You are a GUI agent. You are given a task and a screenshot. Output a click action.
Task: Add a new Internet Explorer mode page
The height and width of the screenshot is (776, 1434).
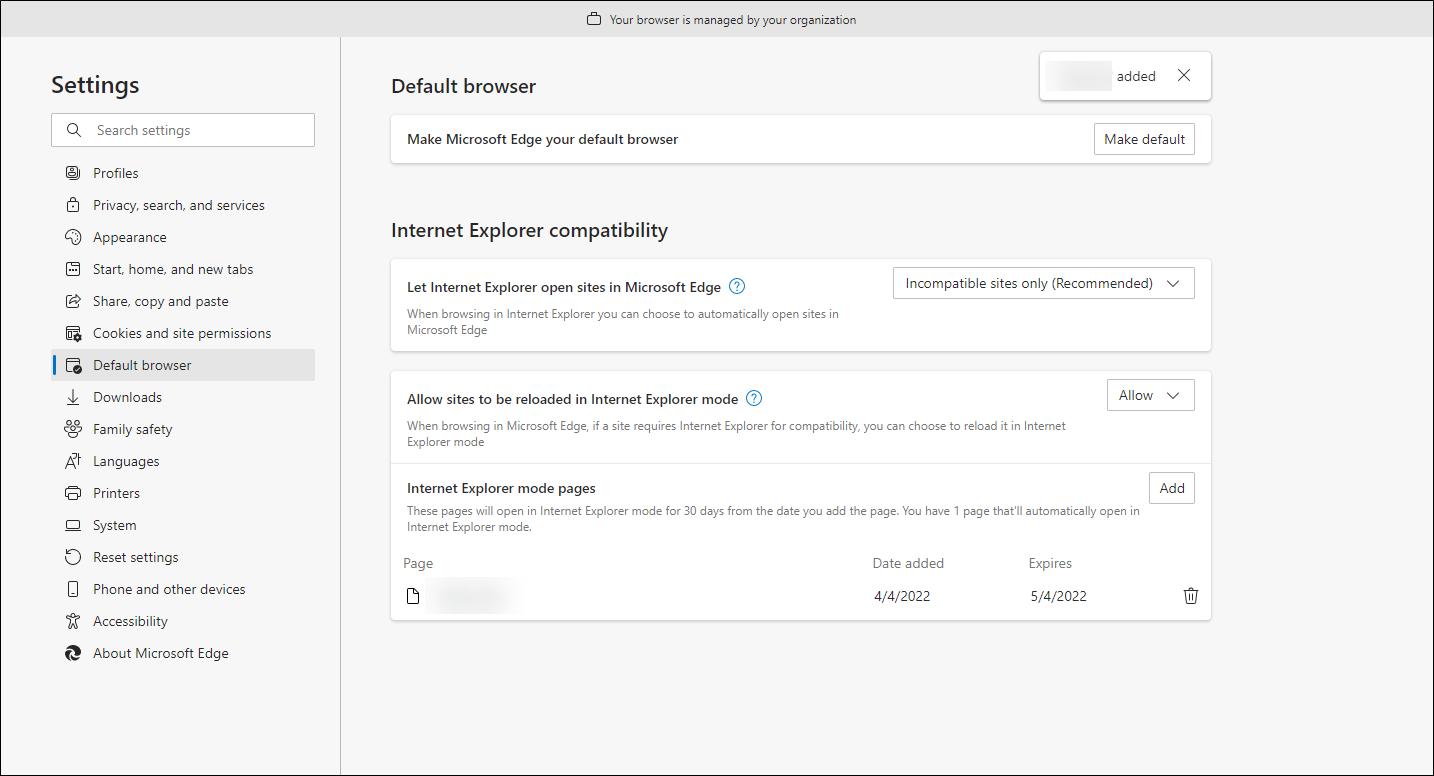click(1171, 487)
